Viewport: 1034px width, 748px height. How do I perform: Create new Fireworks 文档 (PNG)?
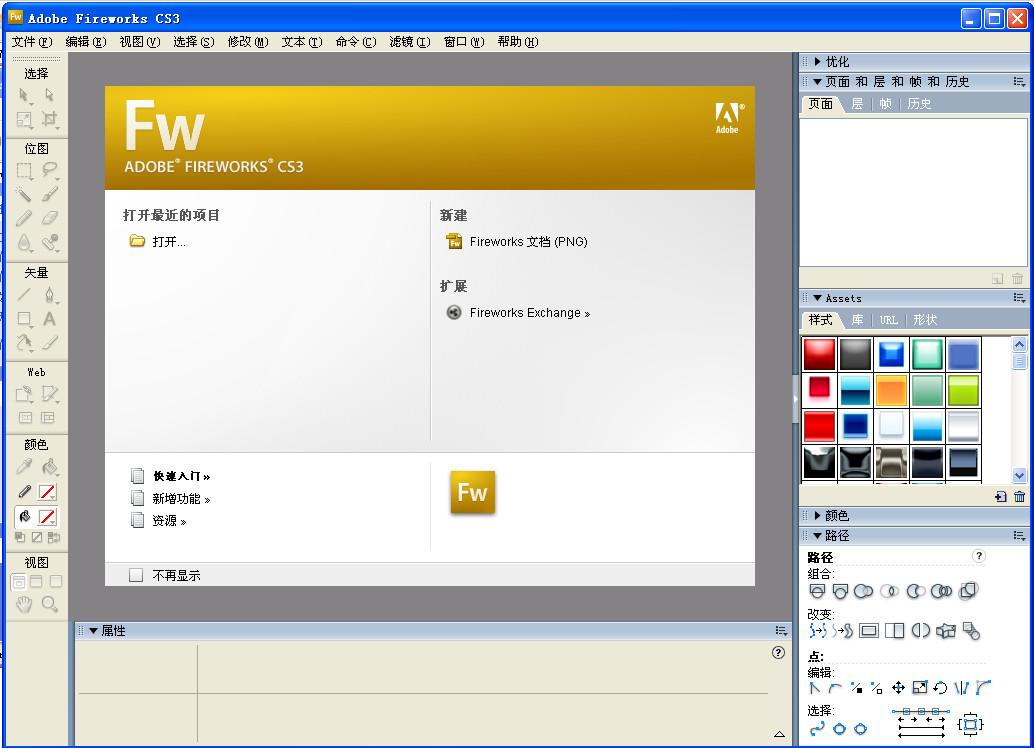517,241
